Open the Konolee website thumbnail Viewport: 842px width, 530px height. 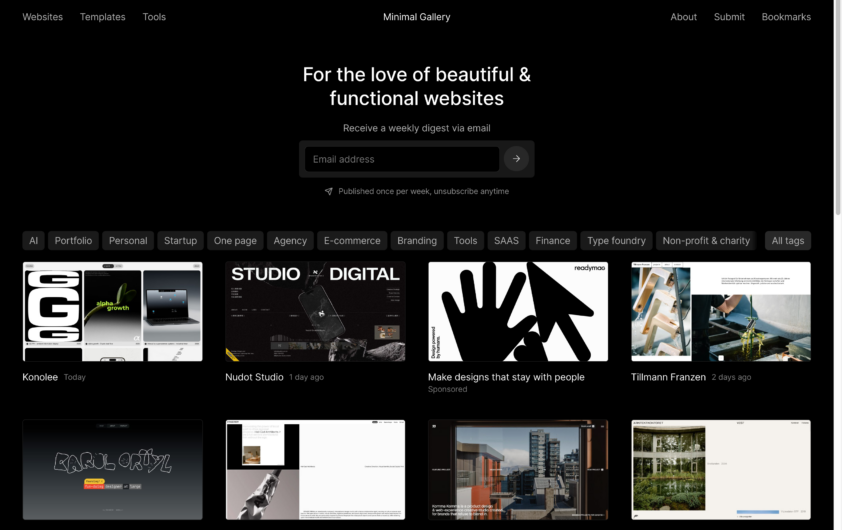point(113,311)
